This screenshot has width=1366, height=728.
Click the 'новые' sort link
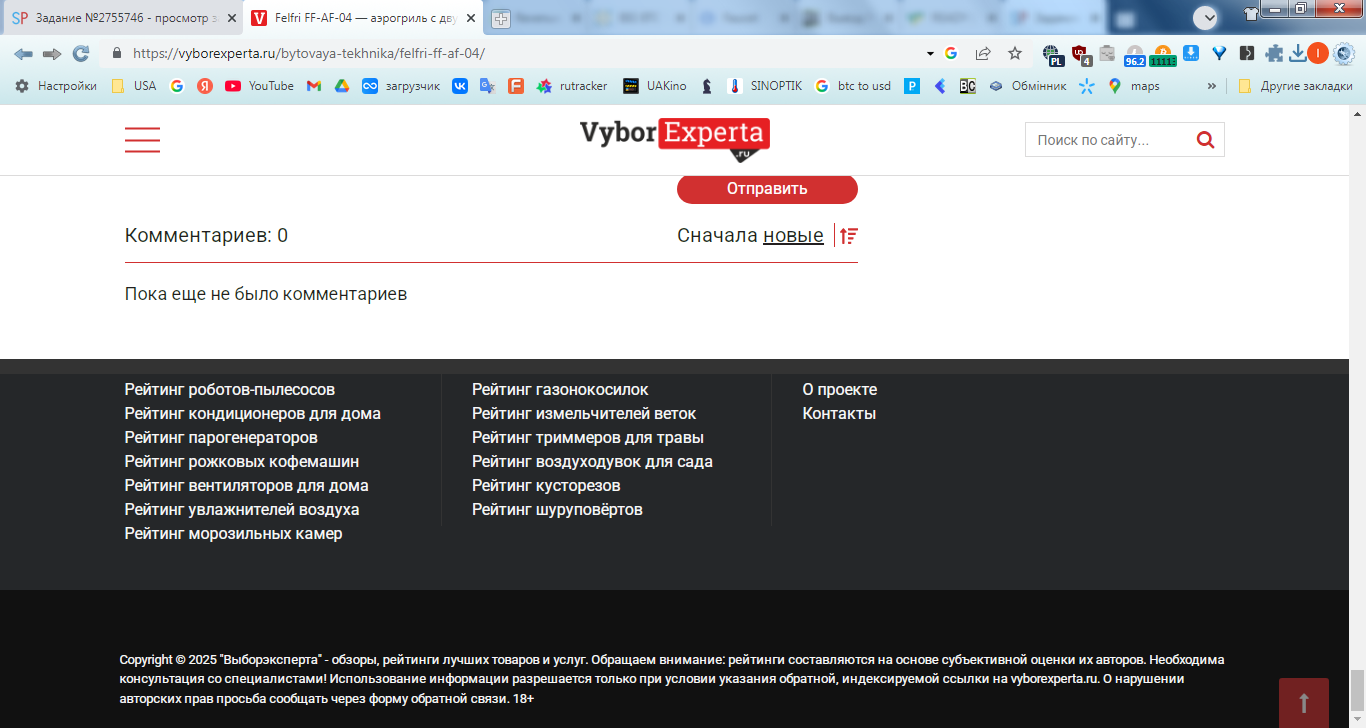tap(793, 236)
